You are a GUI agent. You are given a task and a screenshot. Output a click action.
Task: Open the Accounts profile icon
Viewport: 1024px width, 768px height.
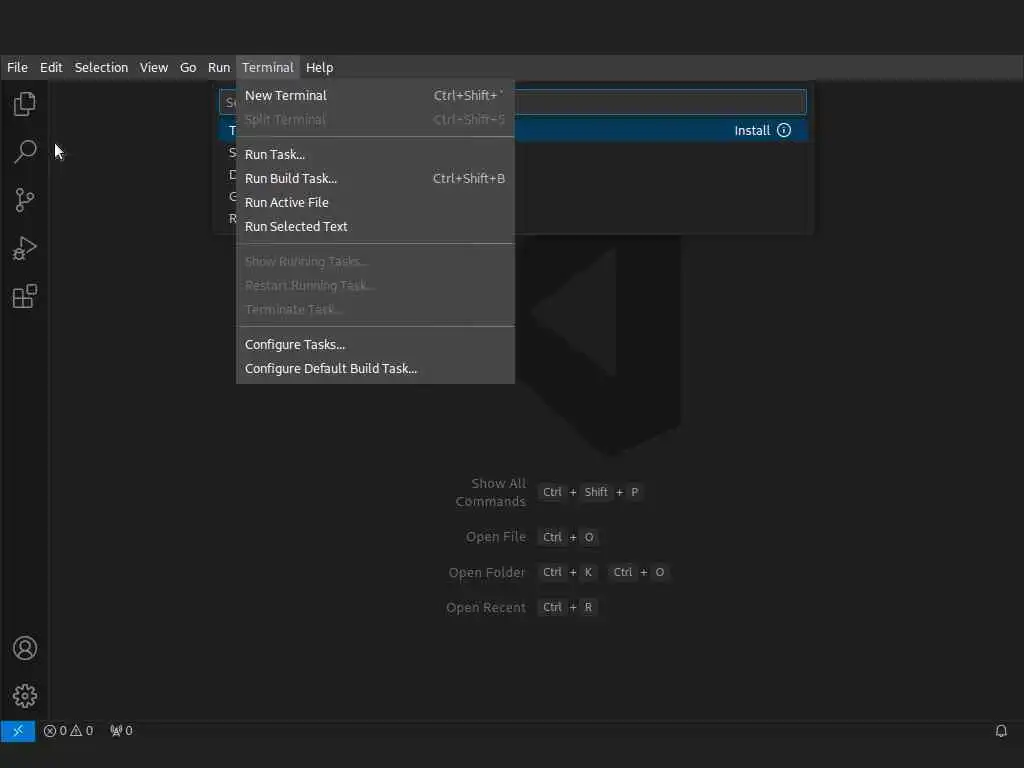point(25,648)
